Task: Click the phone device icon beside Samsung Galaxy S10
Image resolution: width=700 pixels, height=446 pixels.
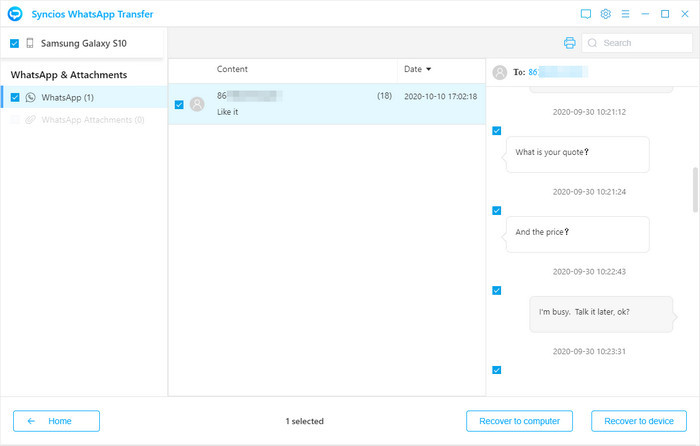Action: pos(30,43)
